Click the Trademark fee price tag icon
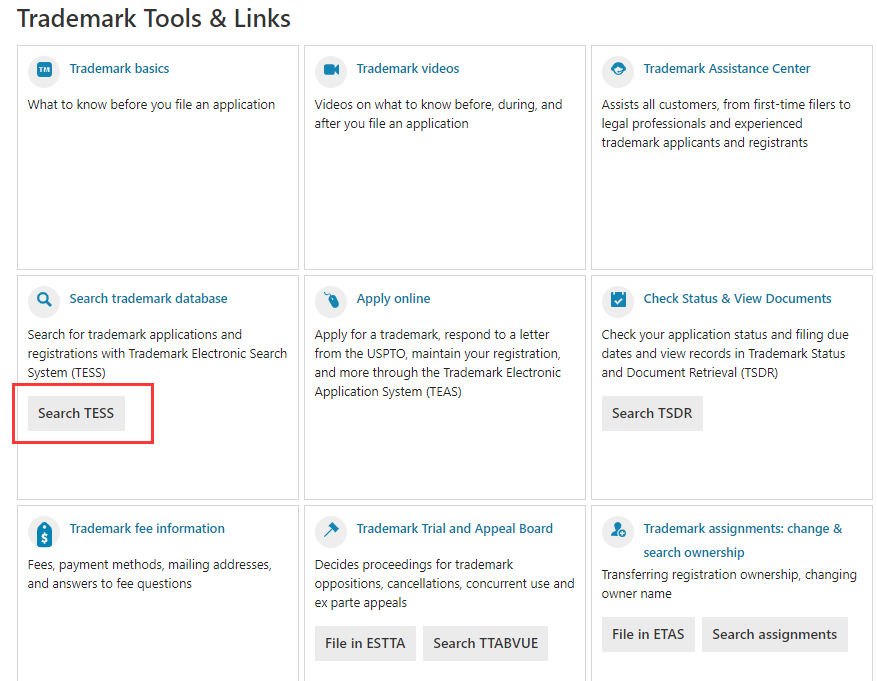This screenshot has height=681, width=877. click(x=44, y=532)
